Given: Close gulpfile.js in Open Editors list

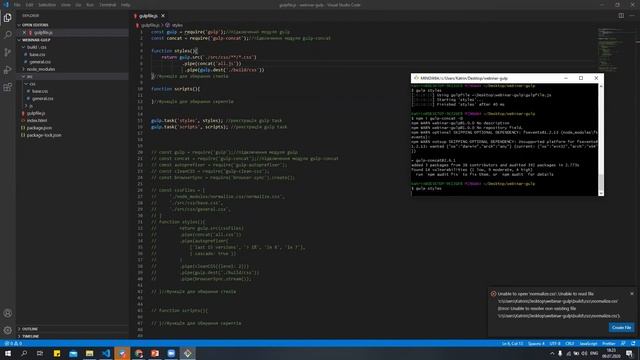Looking at the screenshot, I should [x=24, y=32].
